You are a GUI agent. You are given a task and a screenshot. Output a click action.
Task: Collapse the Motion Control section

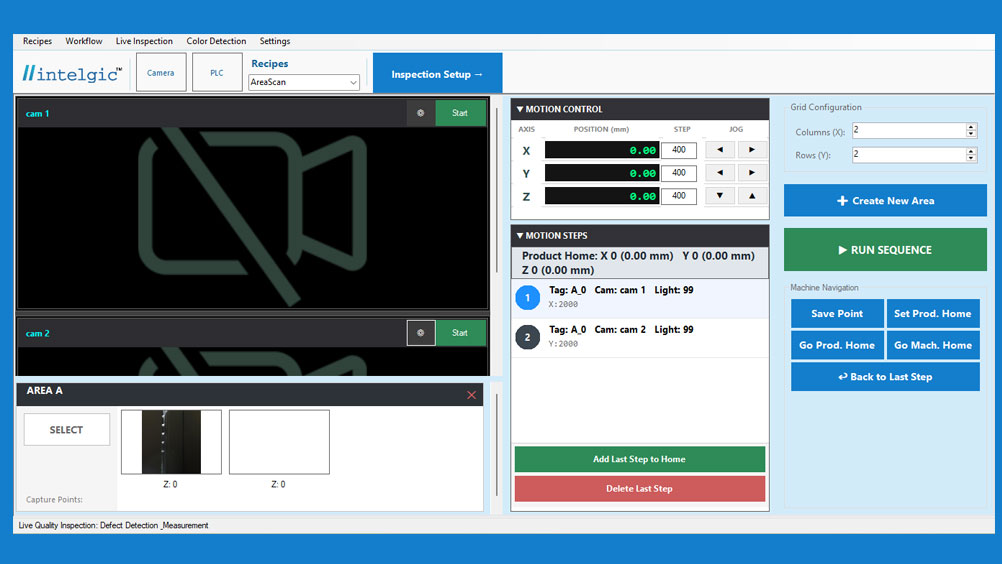pos(520,109)
